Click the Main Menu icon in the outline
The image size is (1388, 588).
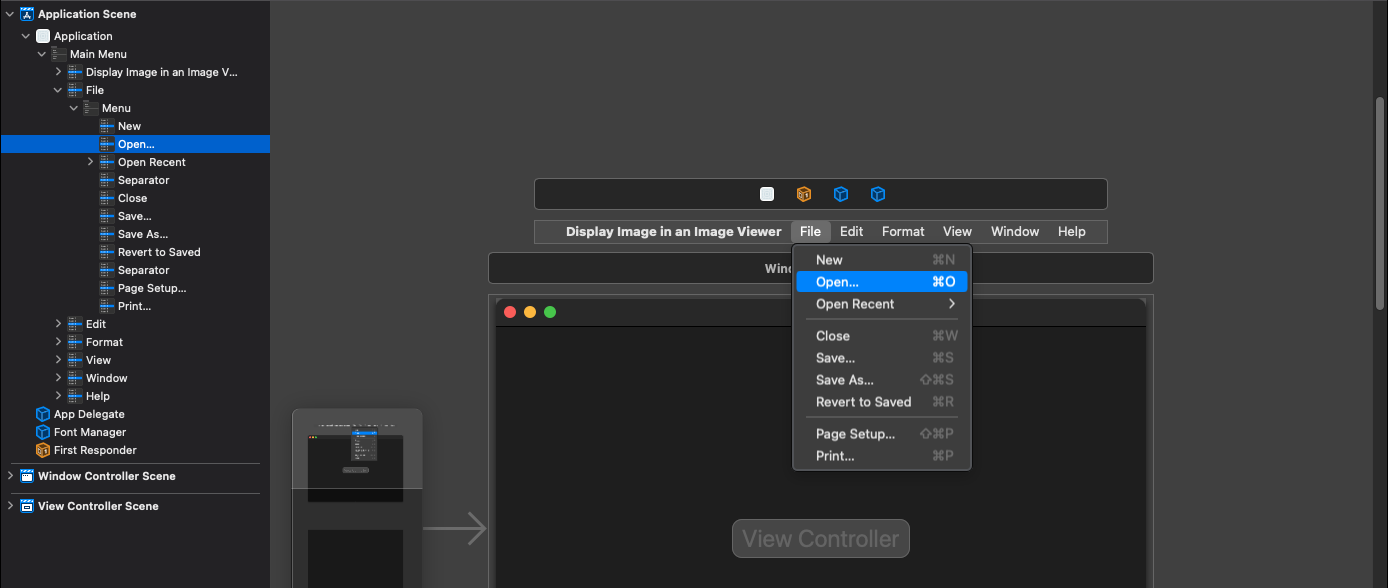(59, 54)
